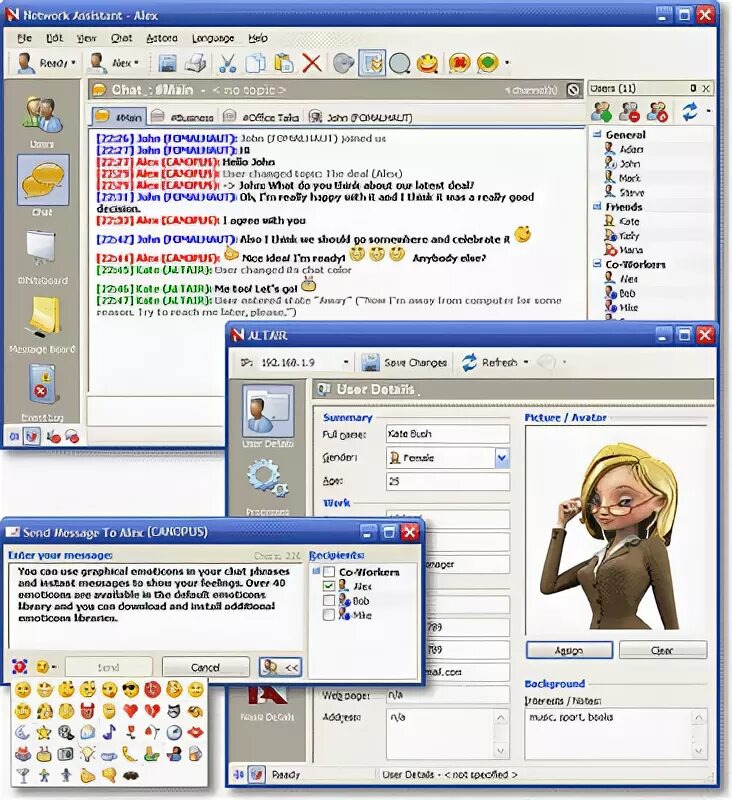The image size is (732, 800).
Task: Click the Age input field
Action: [x=447, y=481]
